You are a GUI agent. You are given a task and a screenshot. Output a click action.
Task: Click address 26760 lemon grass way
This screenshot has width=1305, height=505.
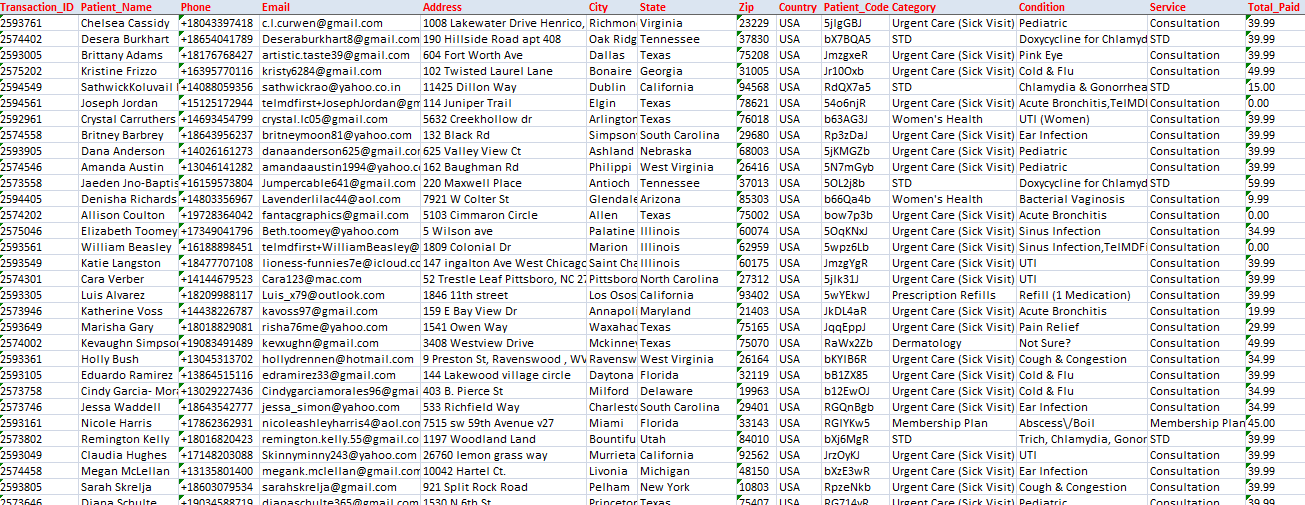pyautogui.click(x=503, y=455)
